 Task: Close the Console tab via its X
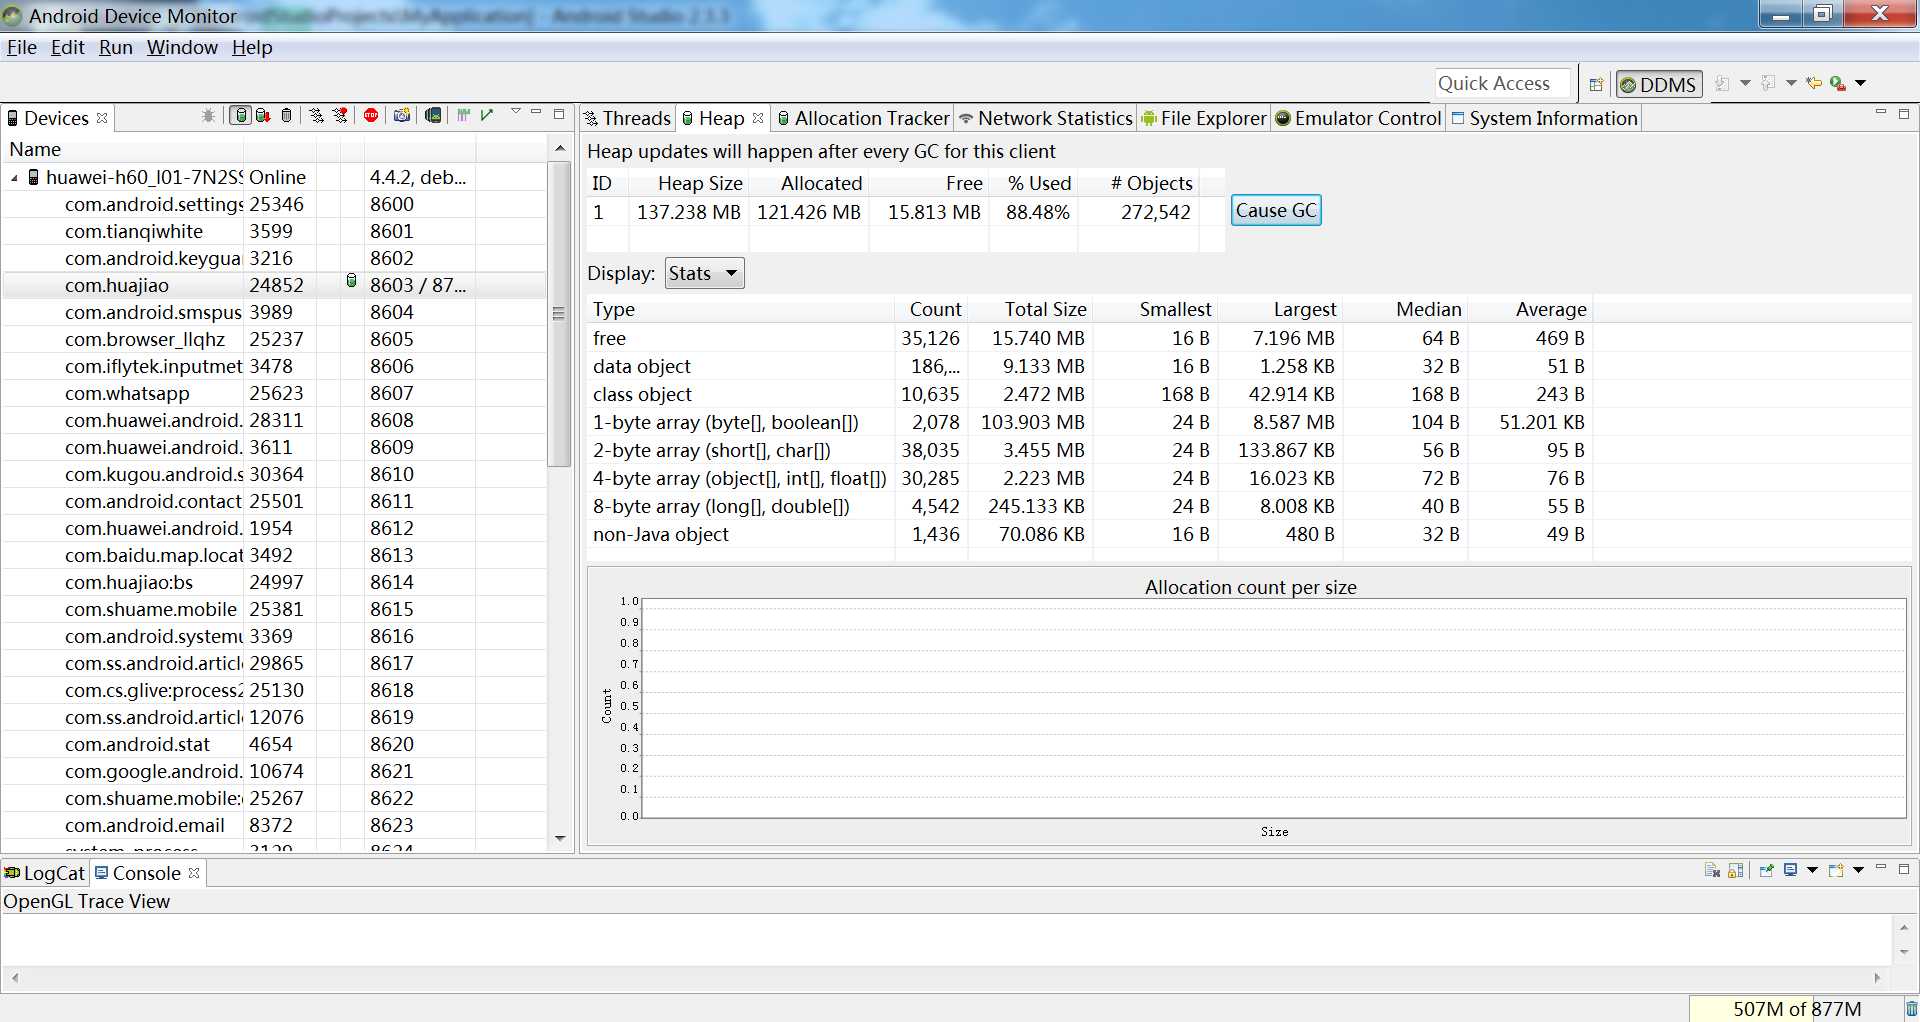coord(194,873)
